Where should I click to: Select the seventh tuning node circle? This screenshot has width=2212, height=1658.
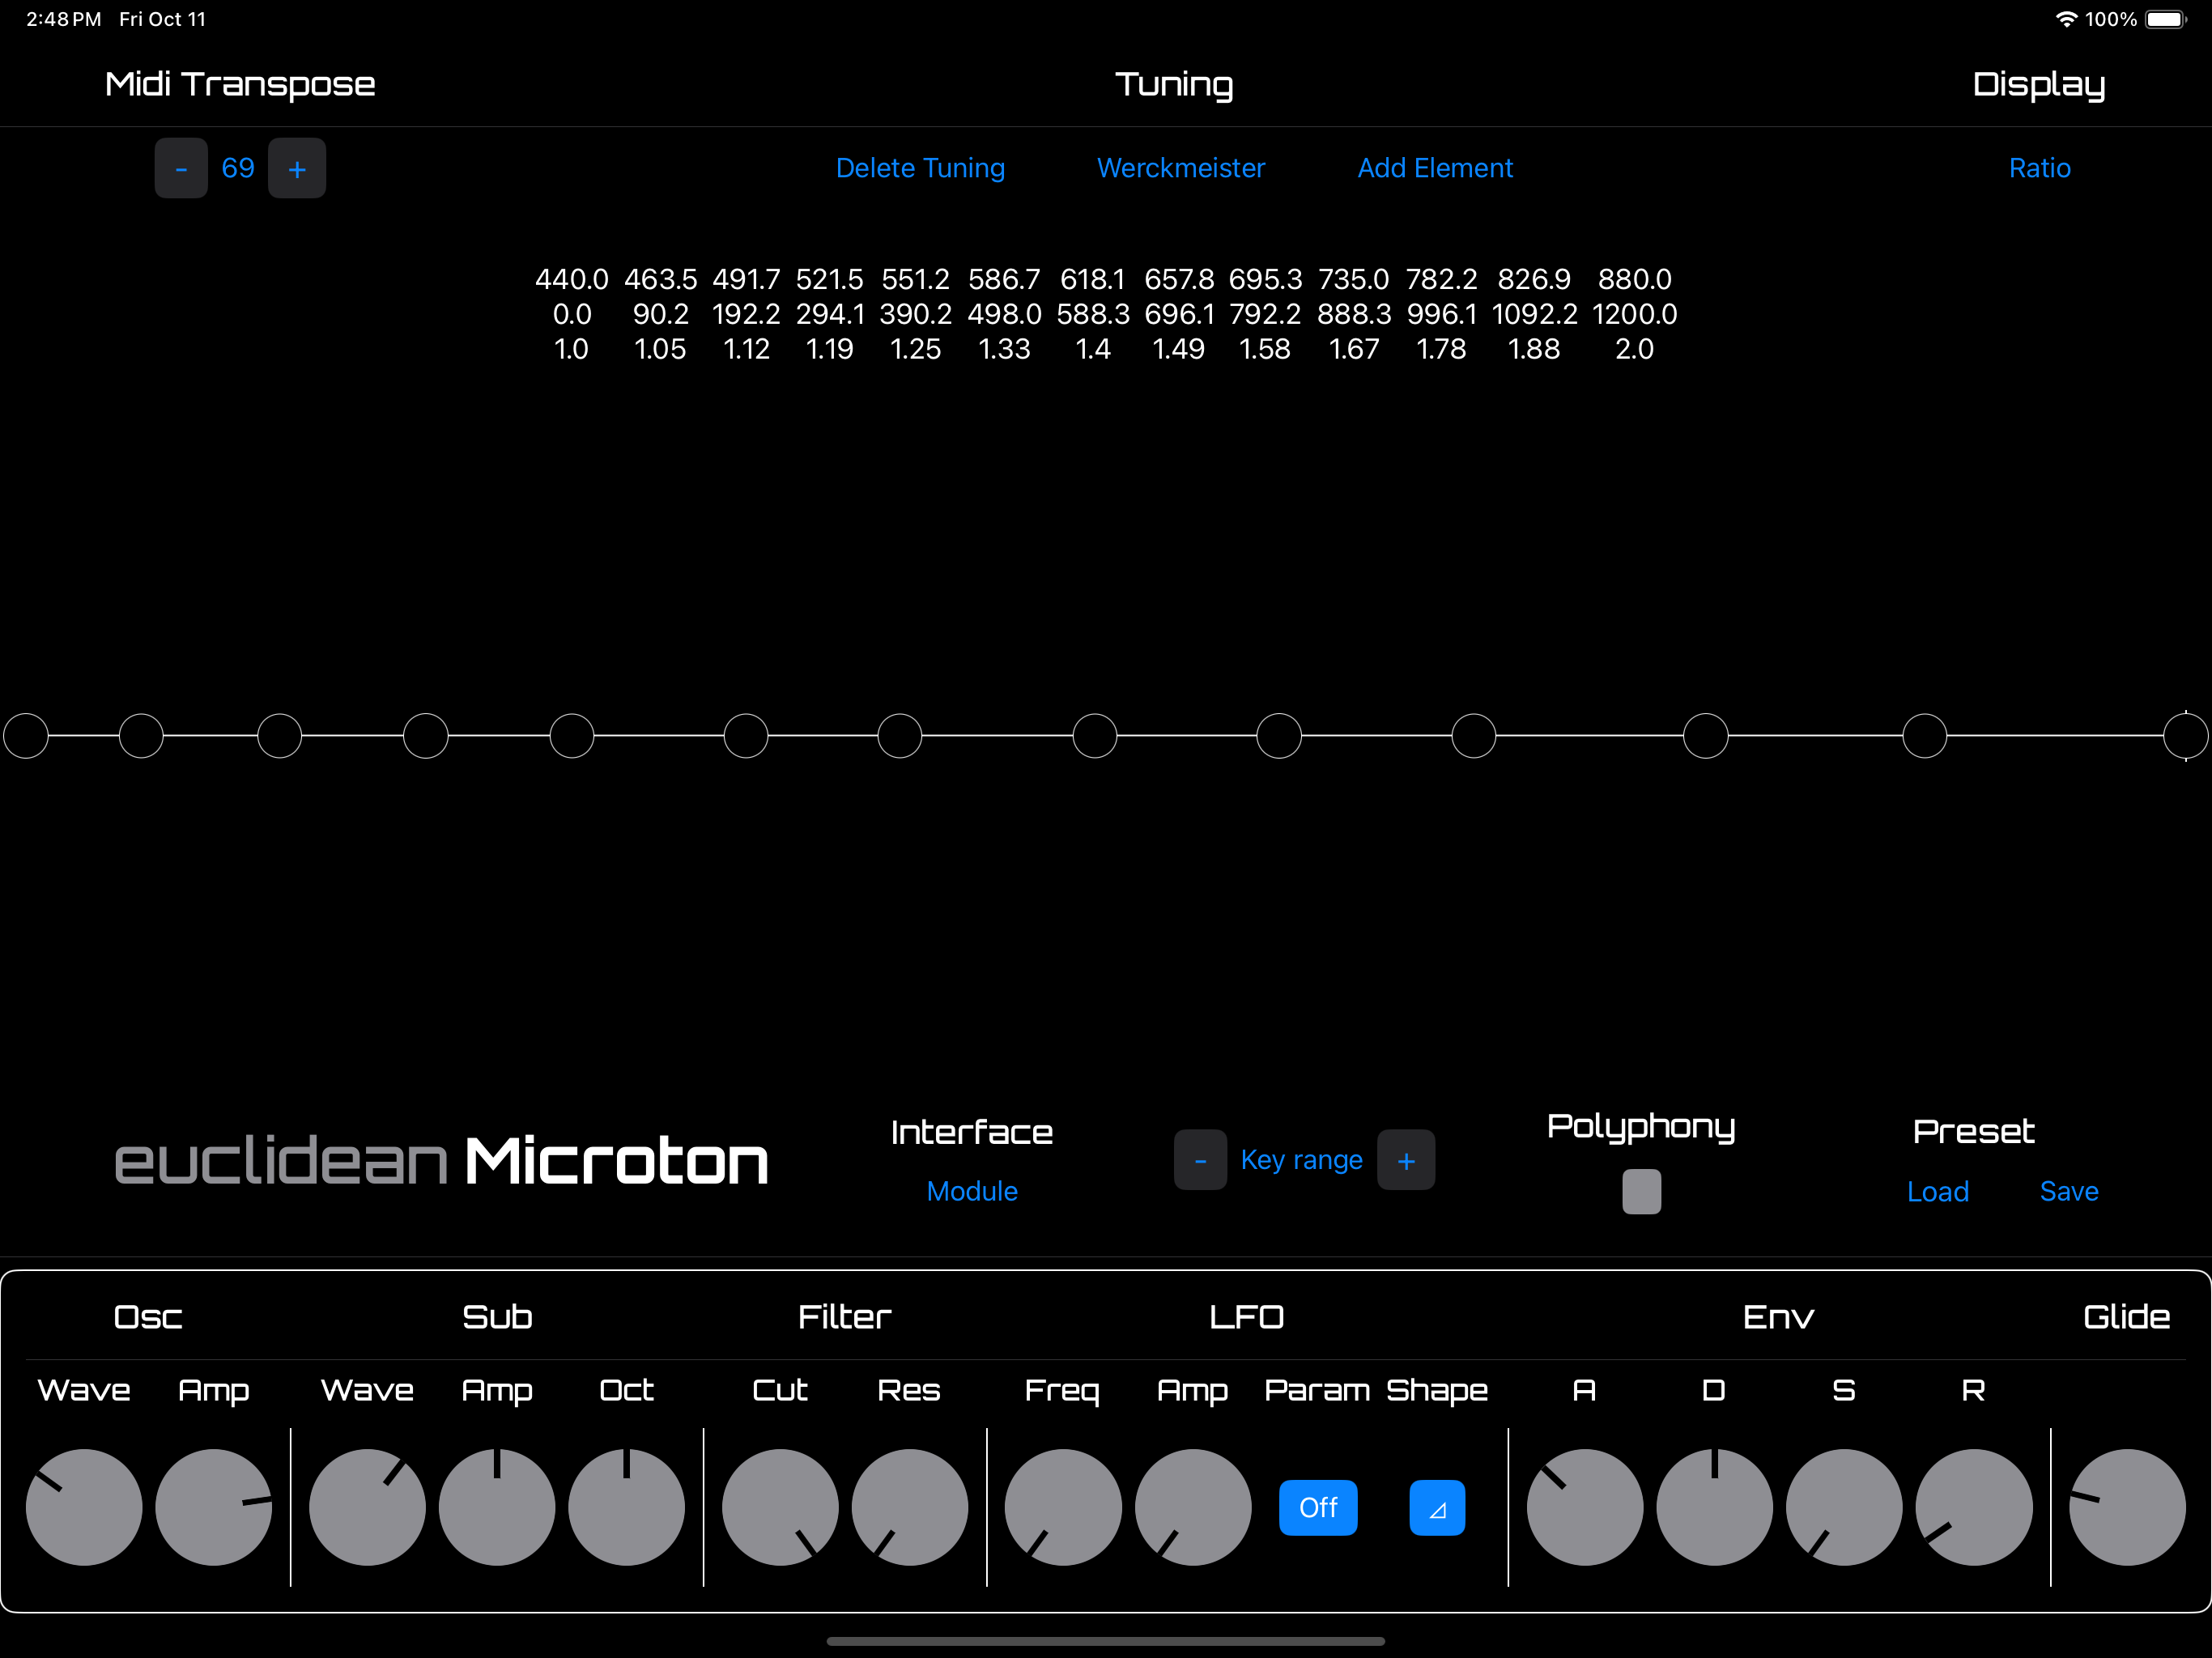[x=900, y=736]
